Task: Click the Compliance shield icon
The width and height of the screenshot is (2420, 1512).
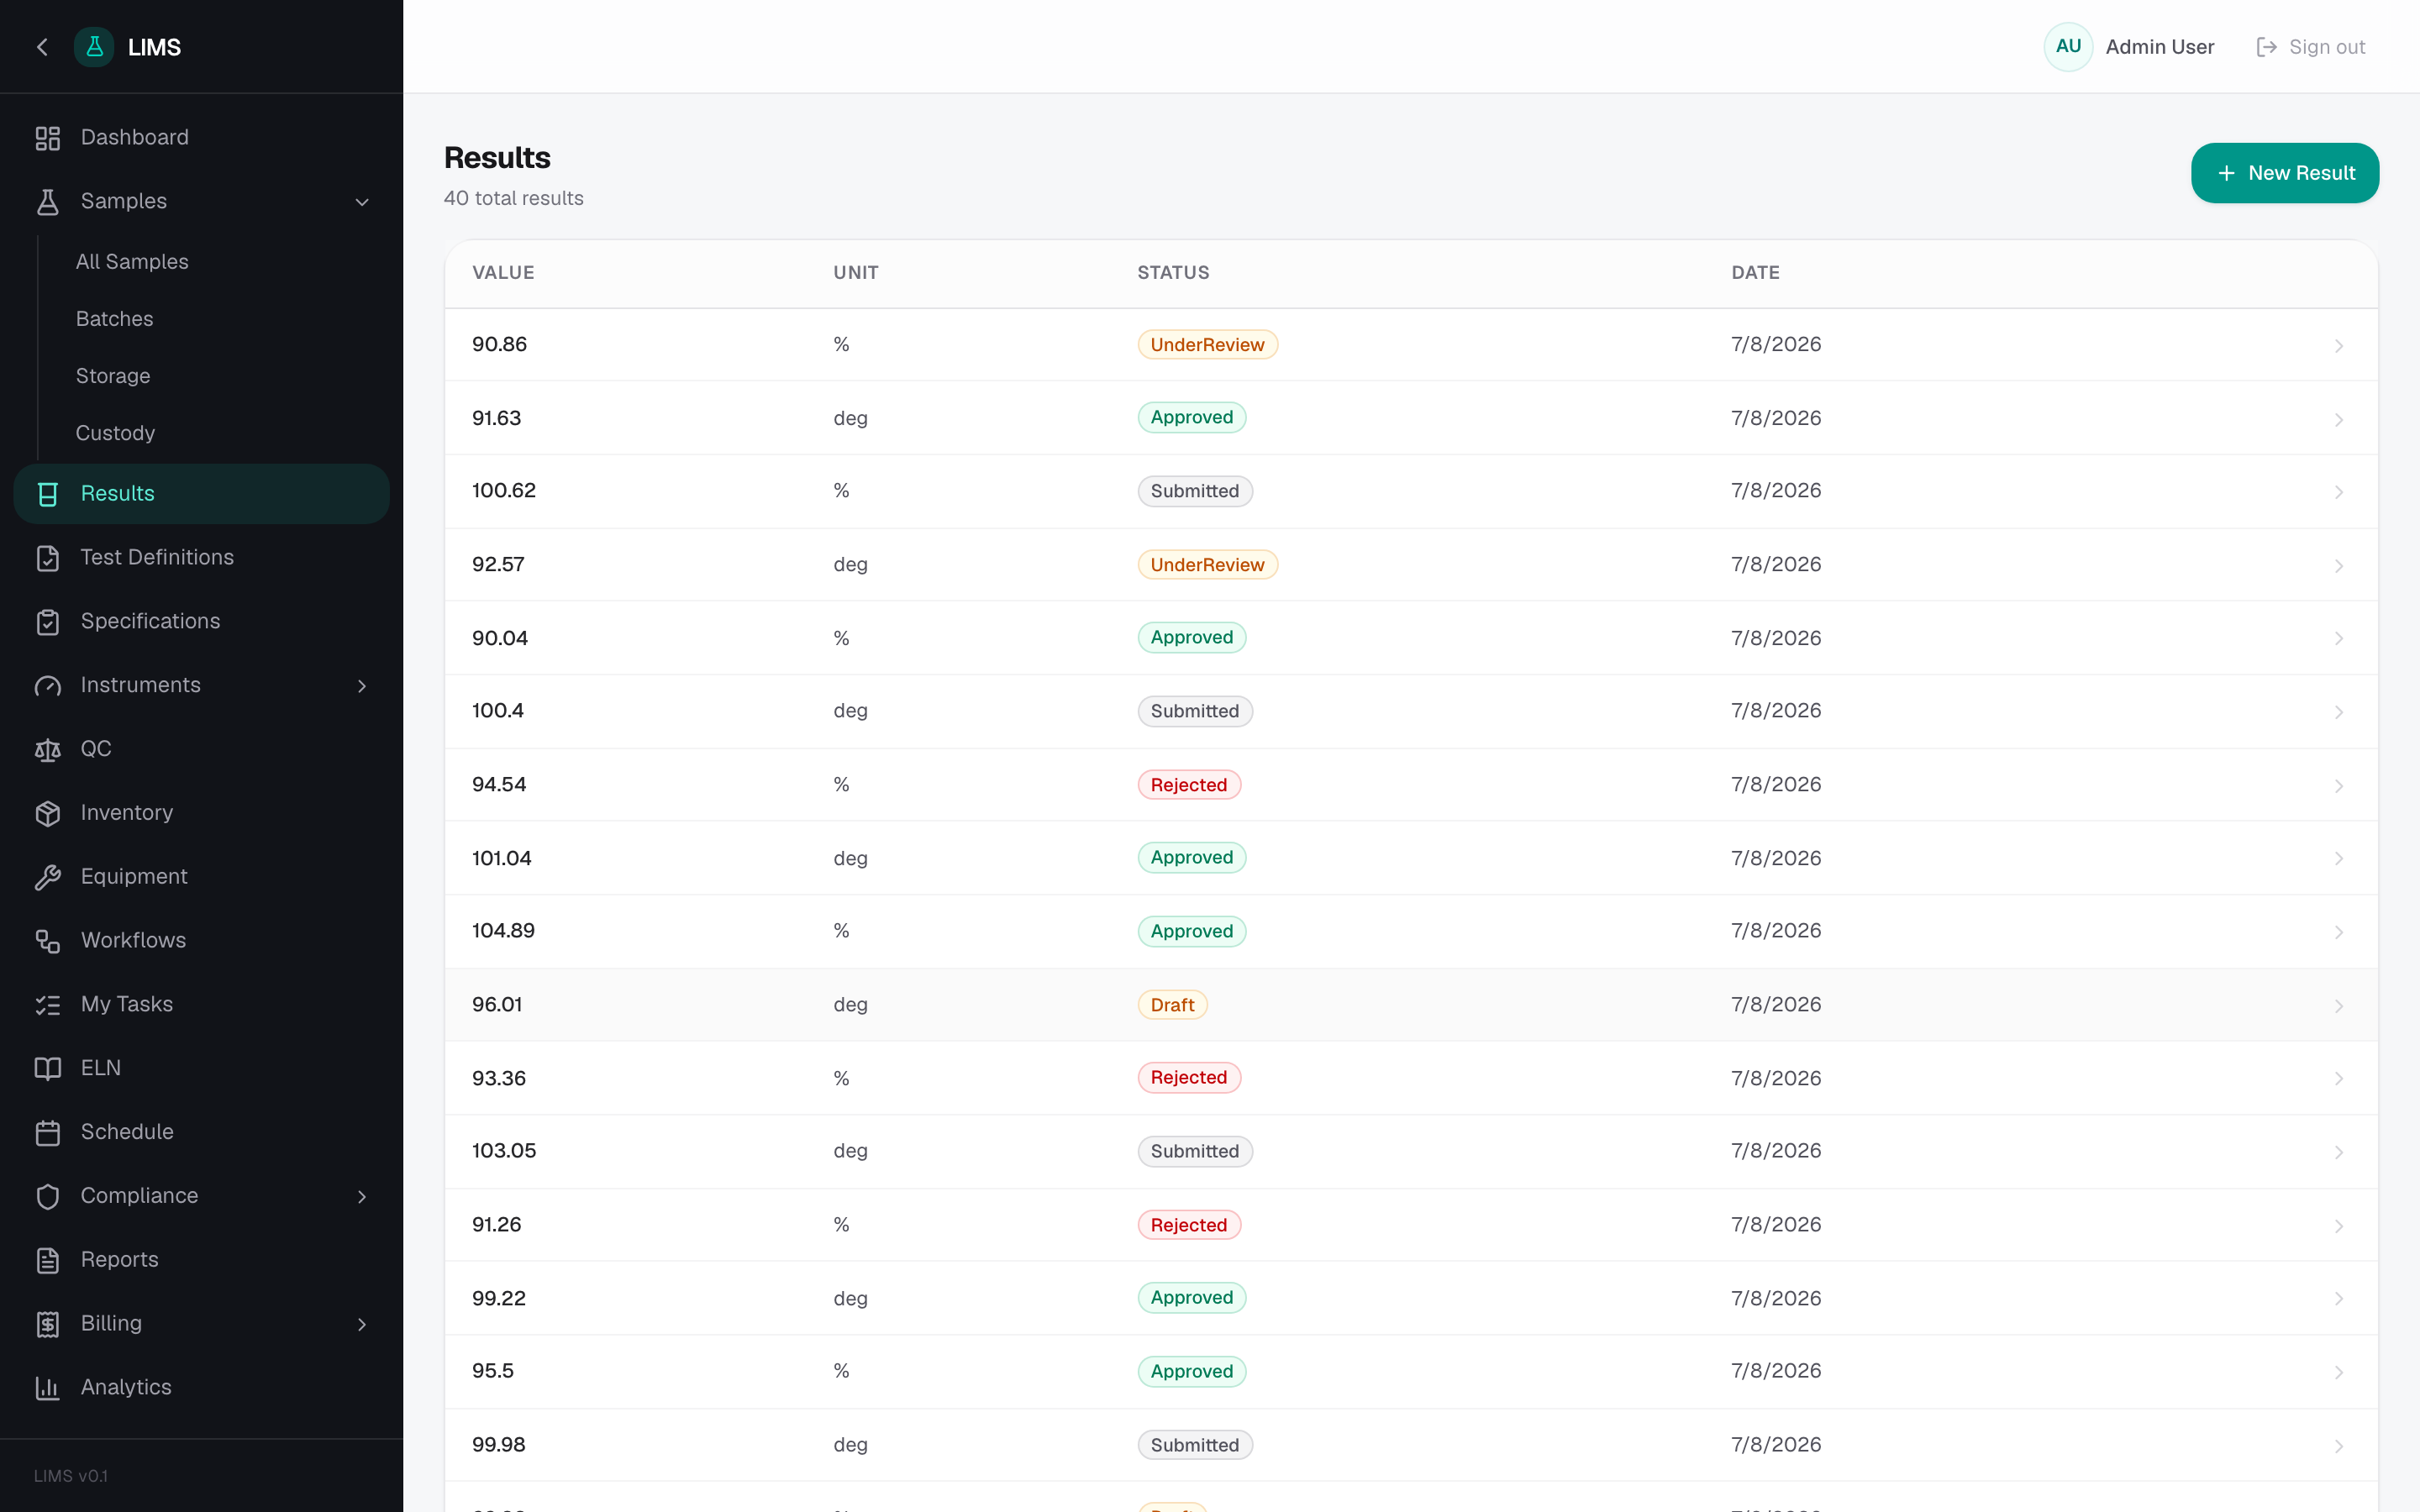Action: click(x=48, y=1197)
